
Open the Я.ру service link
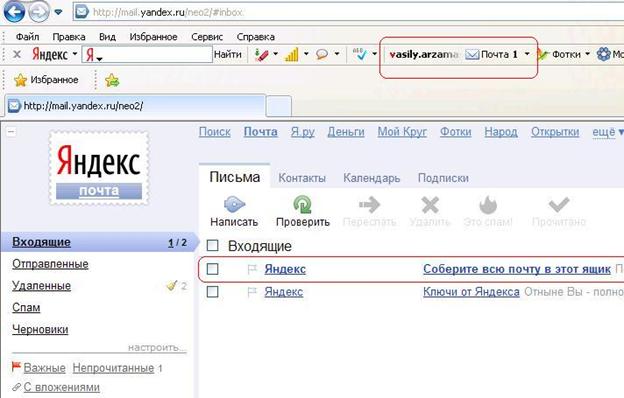pos(302,132)
